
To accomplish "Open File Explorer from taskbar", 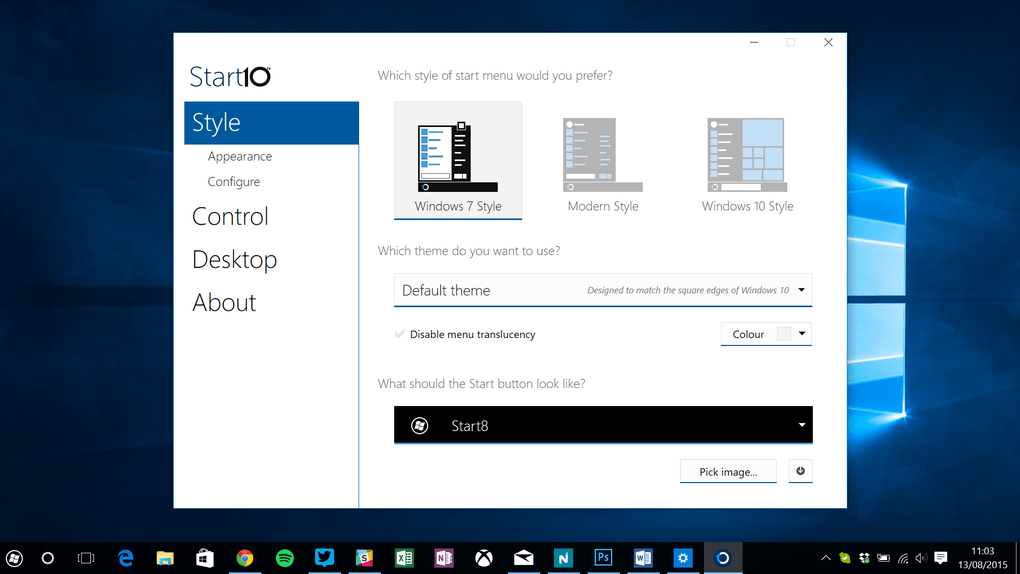I will [x=165, y=558].
